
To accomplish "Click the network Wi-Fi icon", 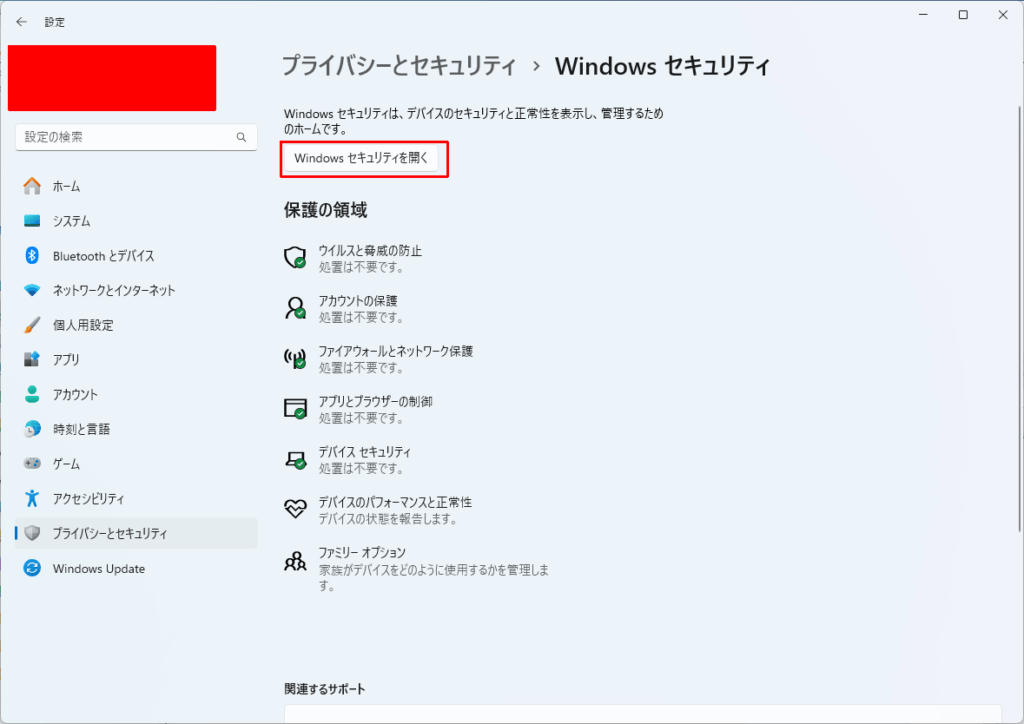I will tap(32, 290).
